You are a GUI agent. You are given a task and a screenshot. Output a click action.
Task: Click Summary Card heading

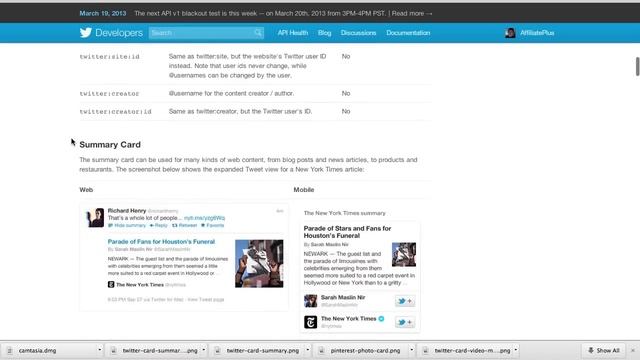pos(110,144)
